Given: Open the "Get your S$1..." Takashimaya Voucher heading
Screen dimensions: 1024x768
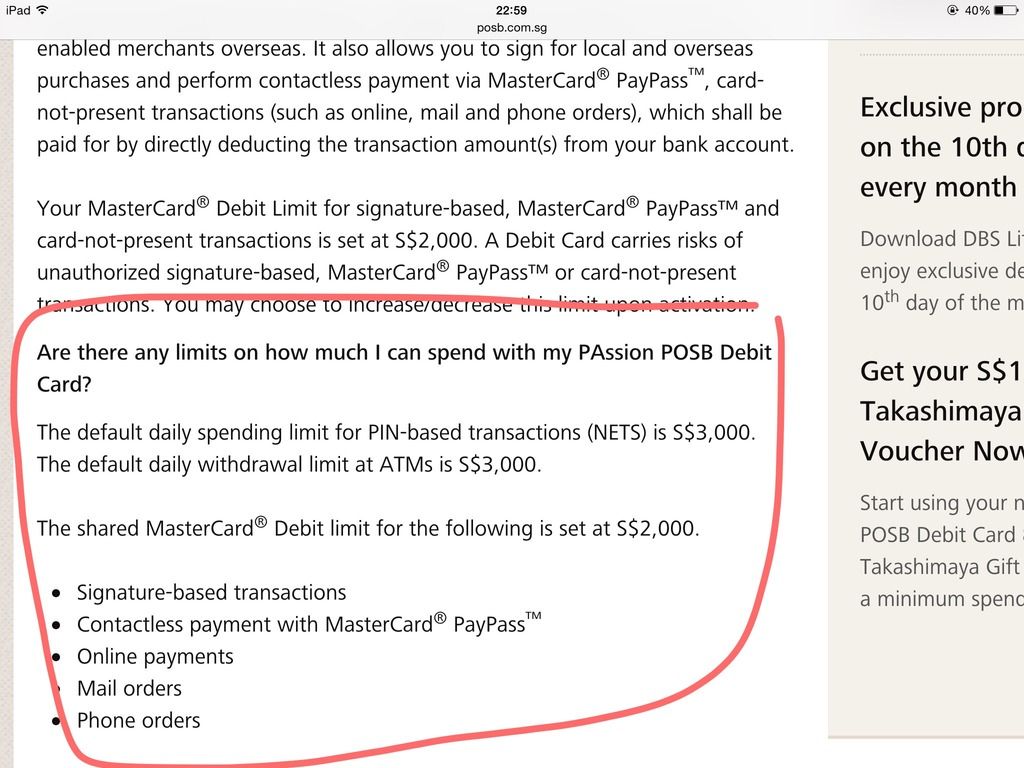Looking at the screenshot, I should point(940,411).
